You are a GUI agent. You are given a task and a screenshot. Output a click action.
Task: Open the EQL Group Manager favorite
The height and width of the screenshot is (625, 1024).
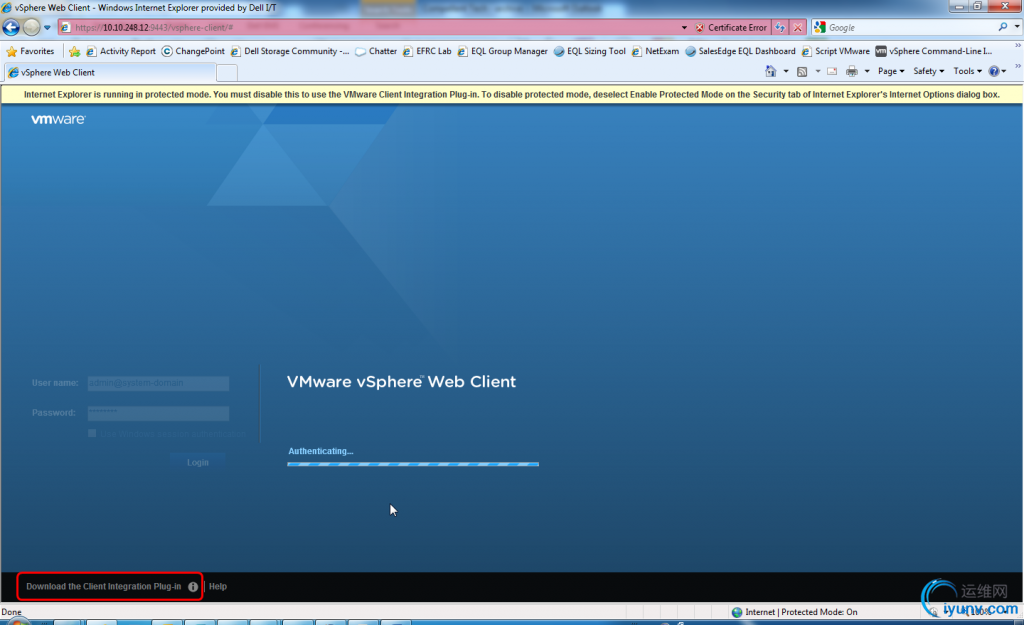click(502, 51)
